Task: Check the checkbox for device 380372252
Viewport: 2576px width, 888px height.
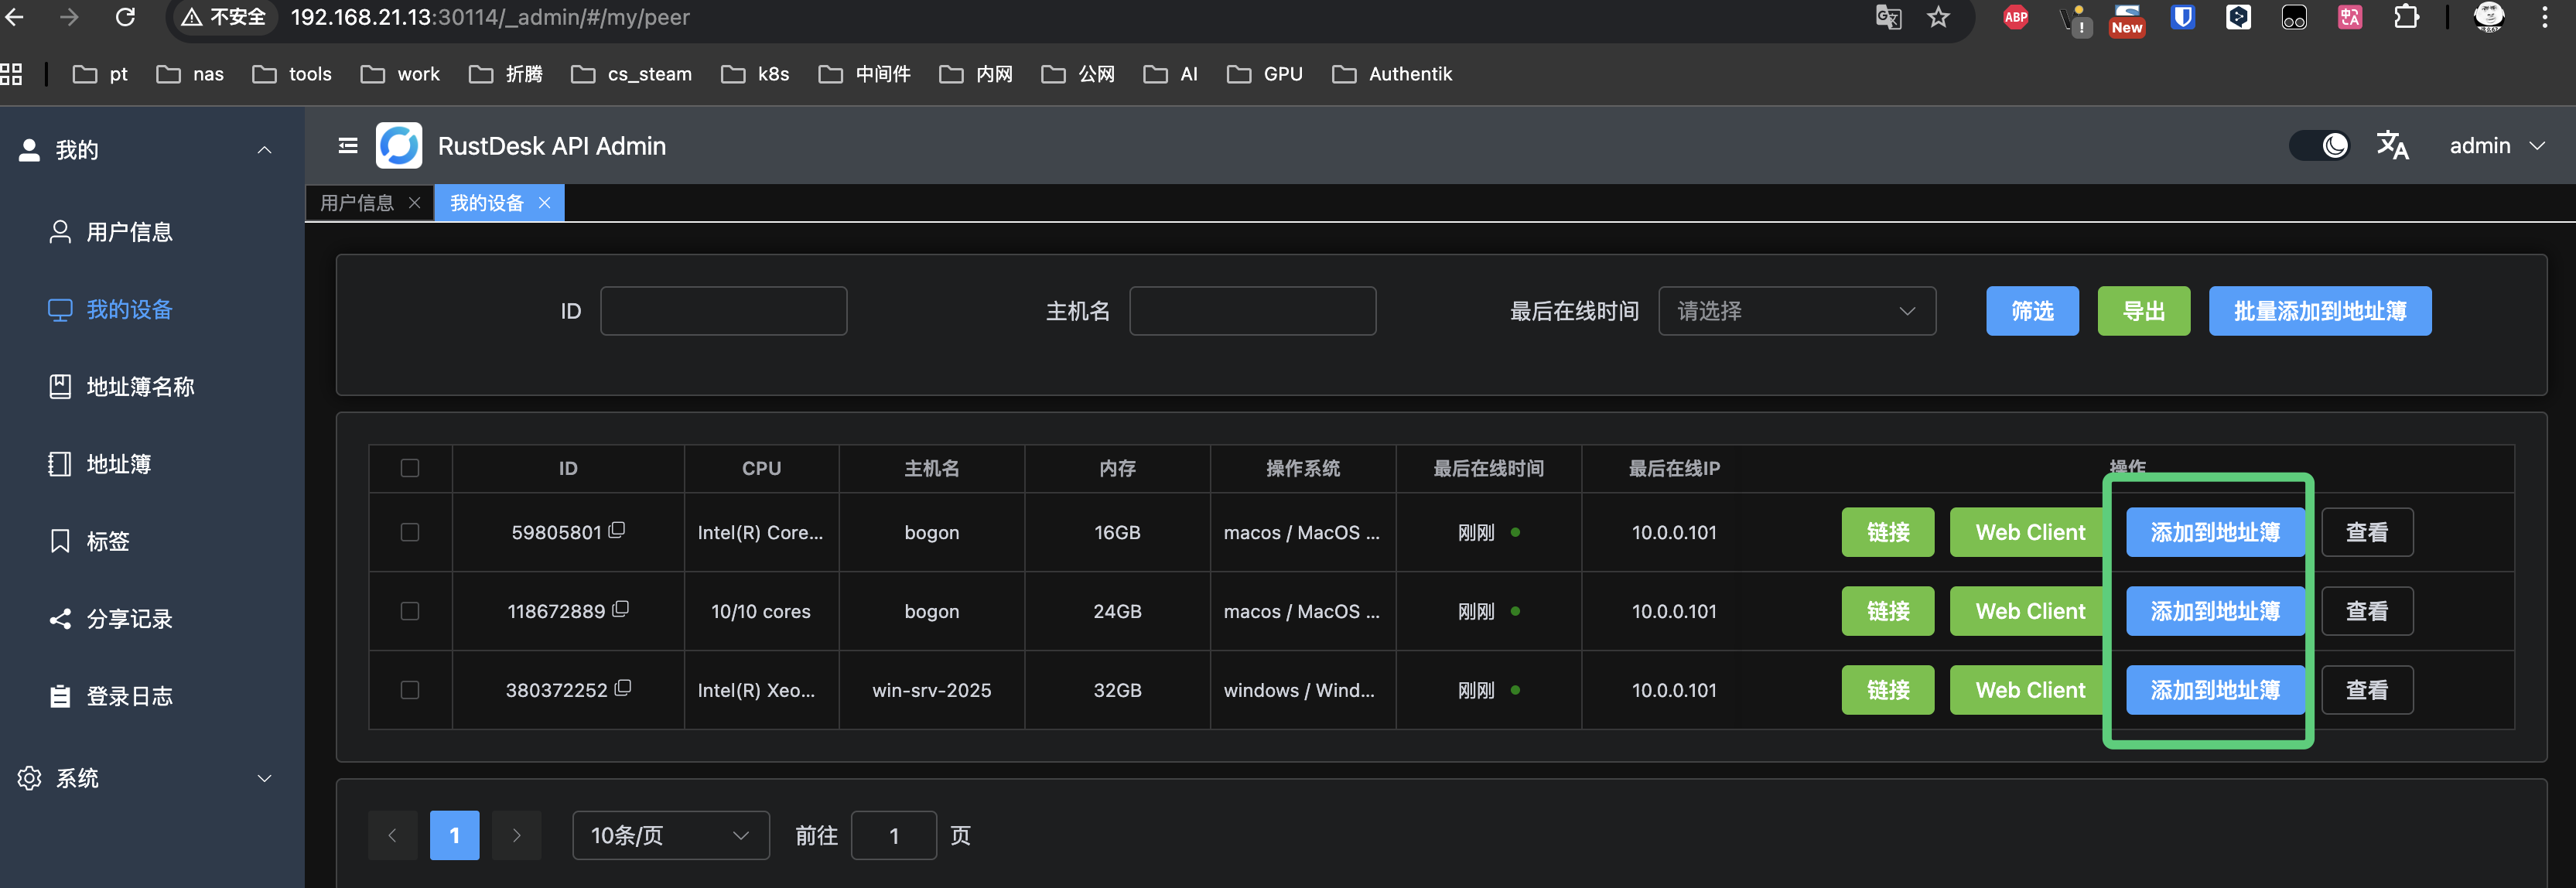Action: click(x=411, y=690)
